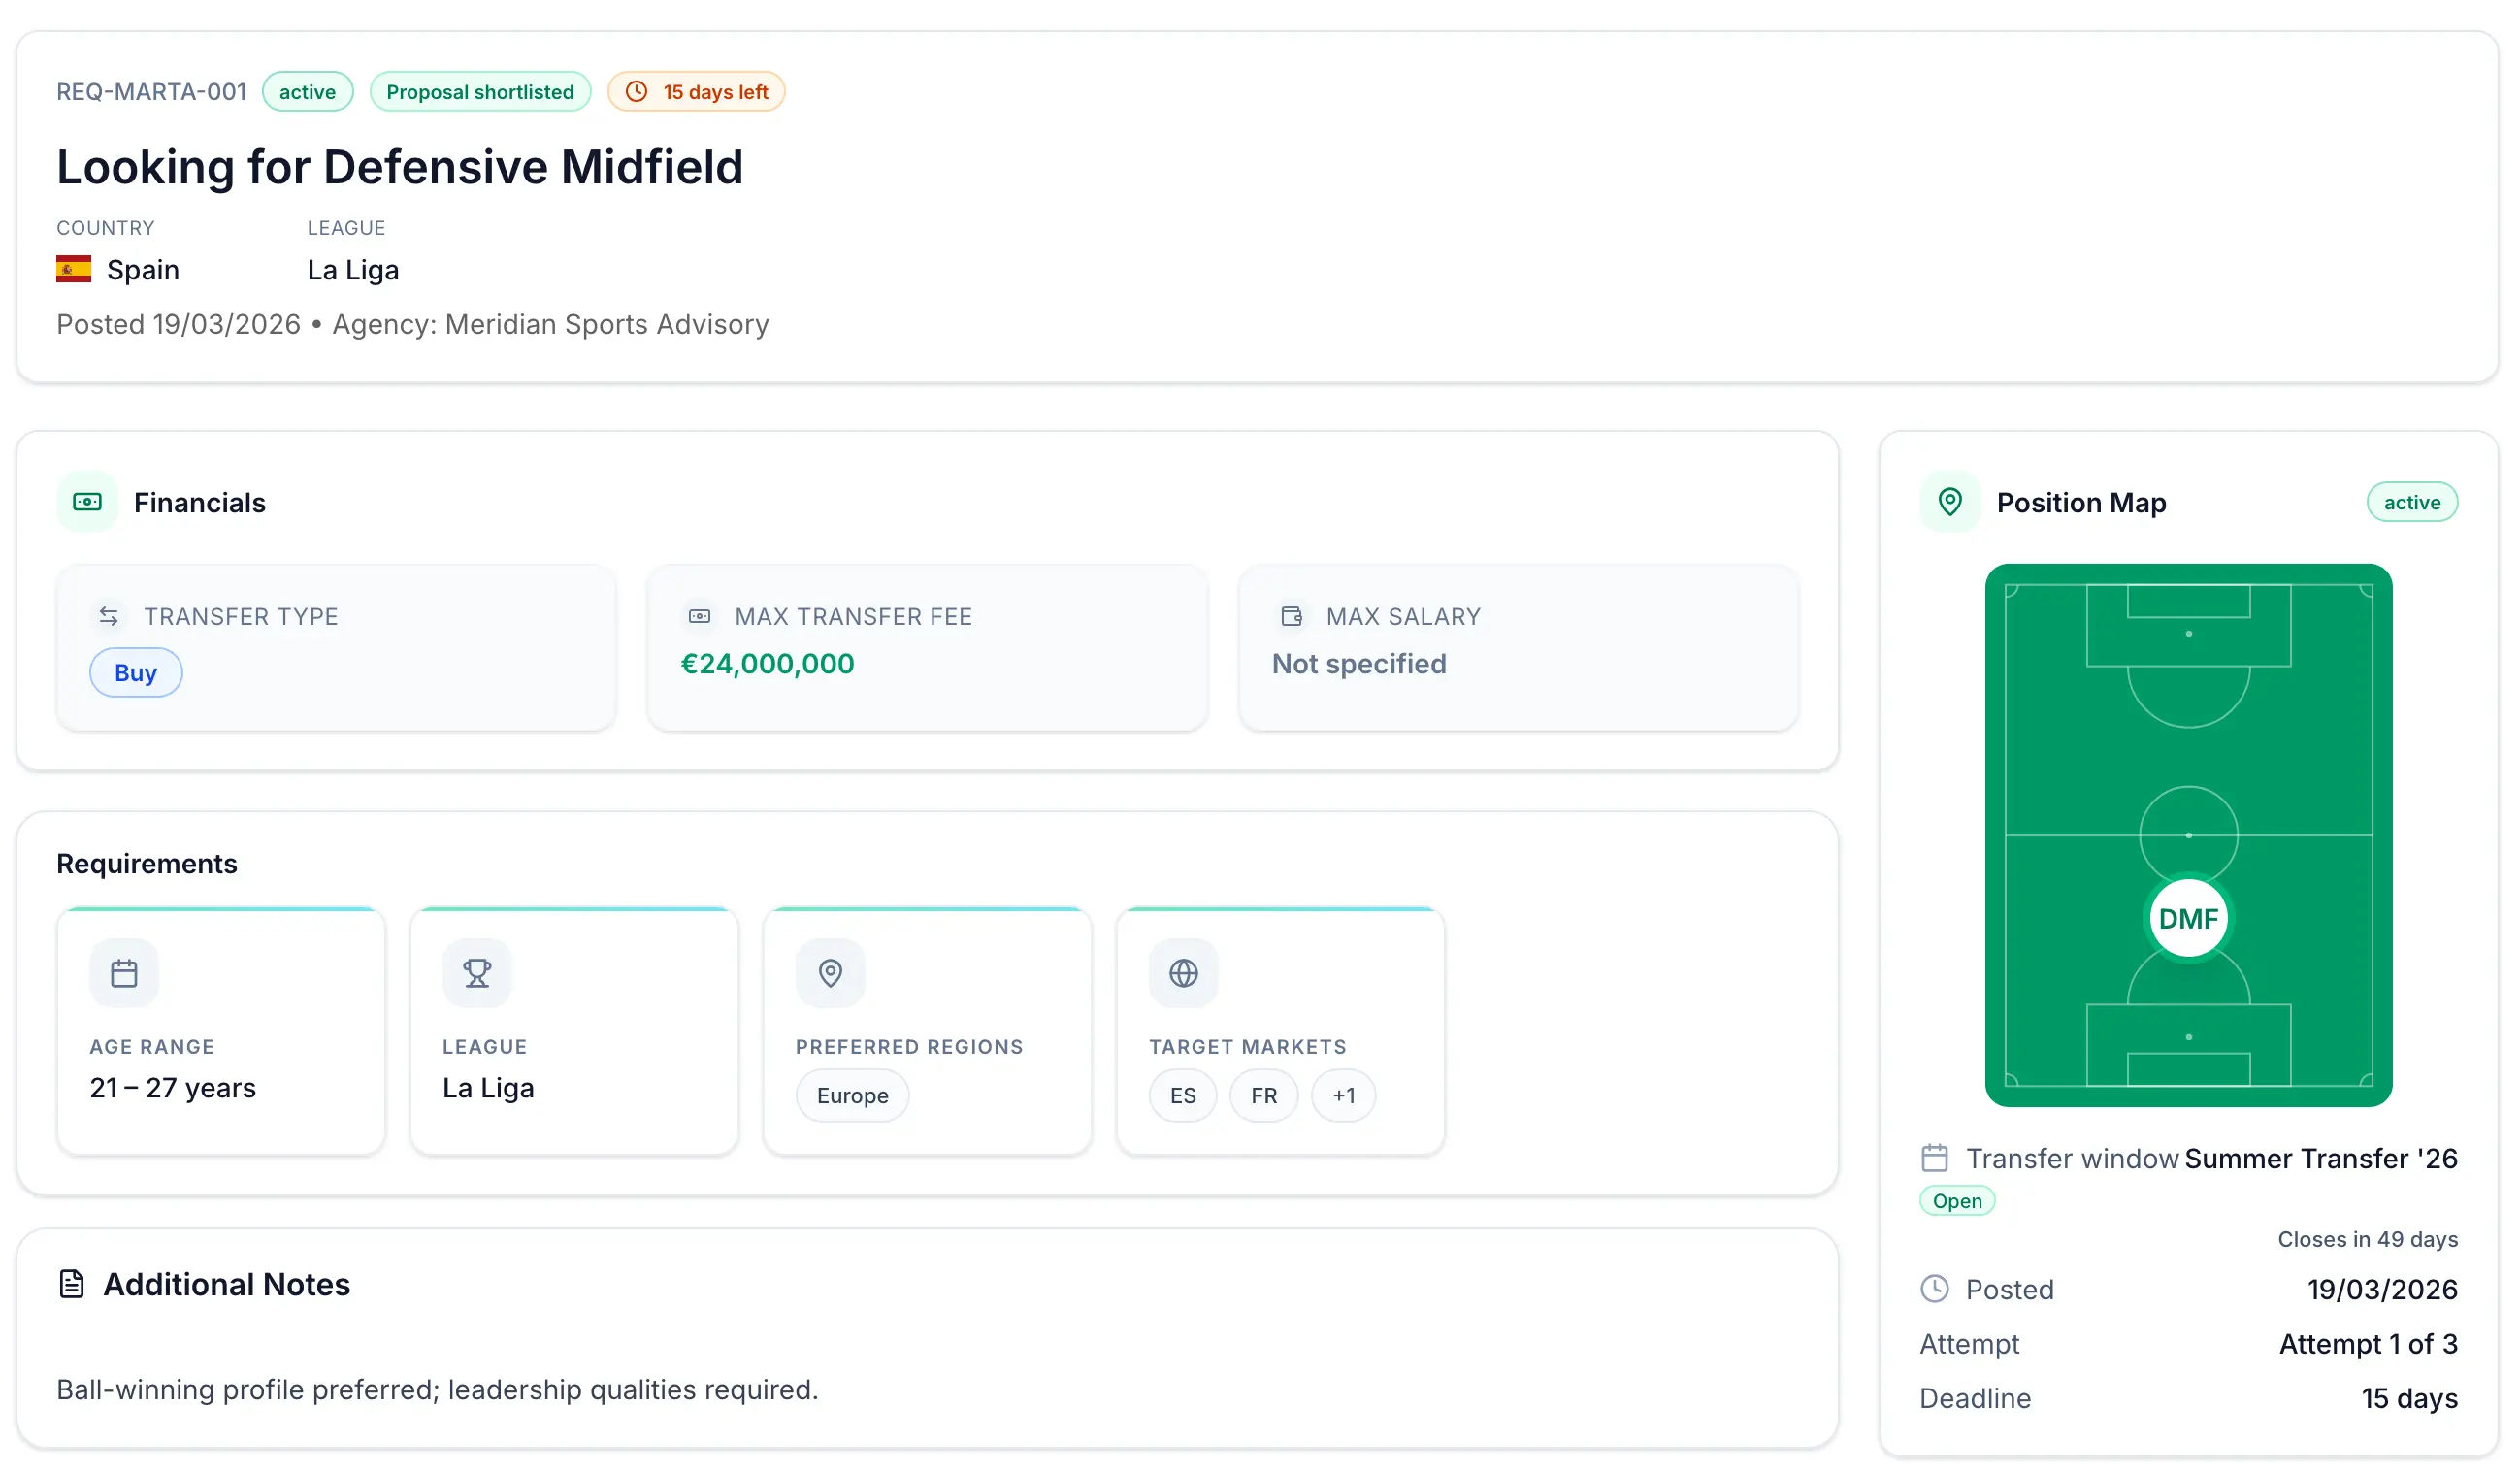Click the Posted clock icon
The width and height of the screenshot is (2520, 1471).
tap(1935, 1289)
